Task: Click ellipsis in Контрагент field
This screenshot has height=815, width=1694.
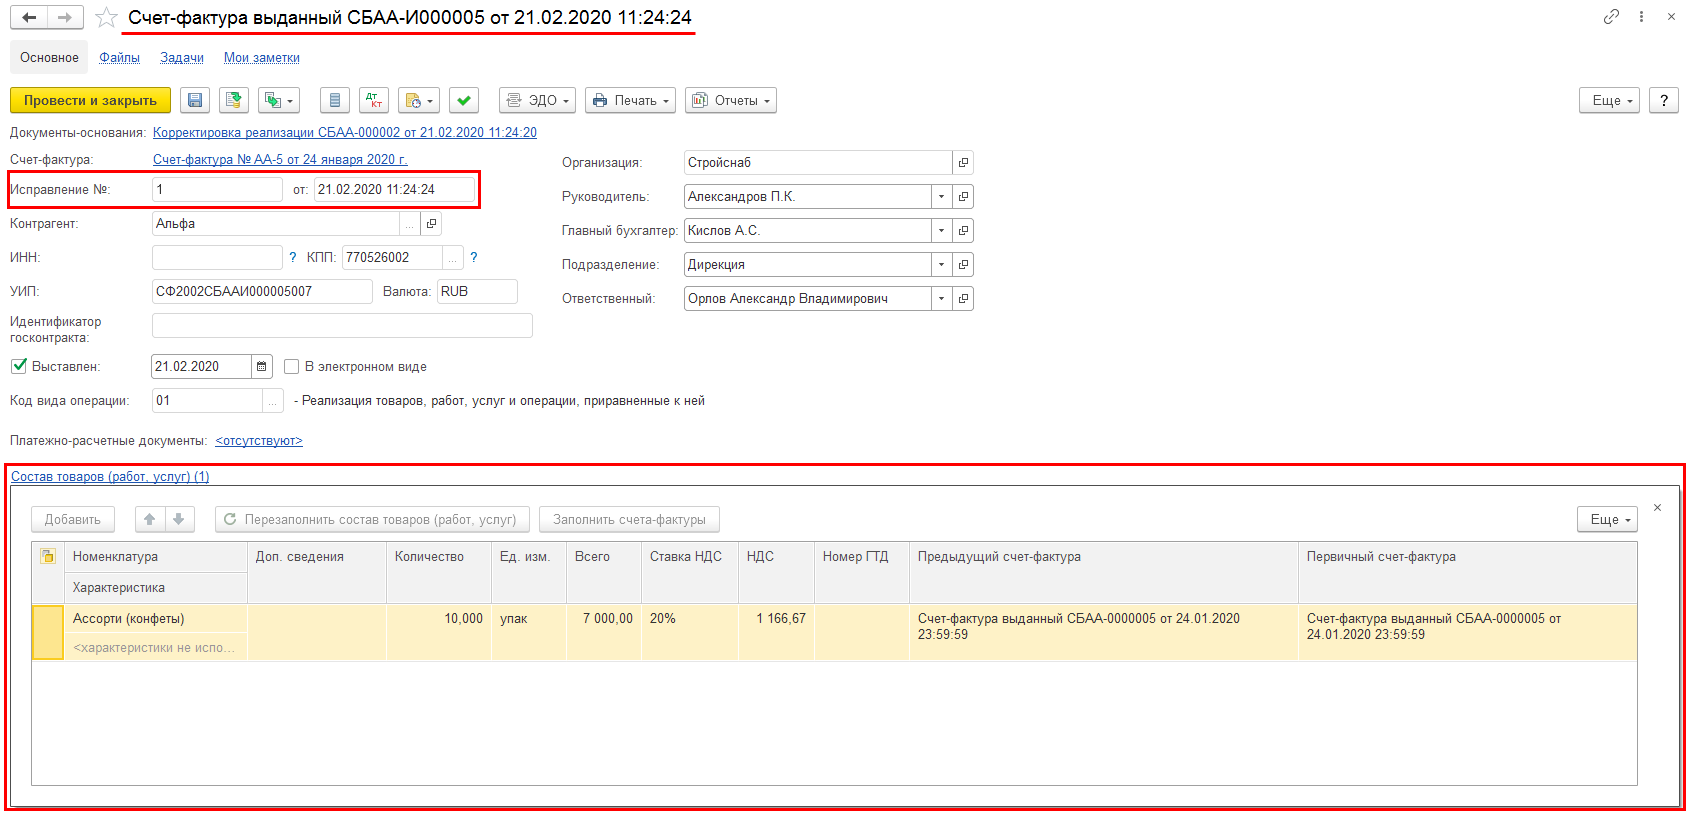Action: pos(409,223)
